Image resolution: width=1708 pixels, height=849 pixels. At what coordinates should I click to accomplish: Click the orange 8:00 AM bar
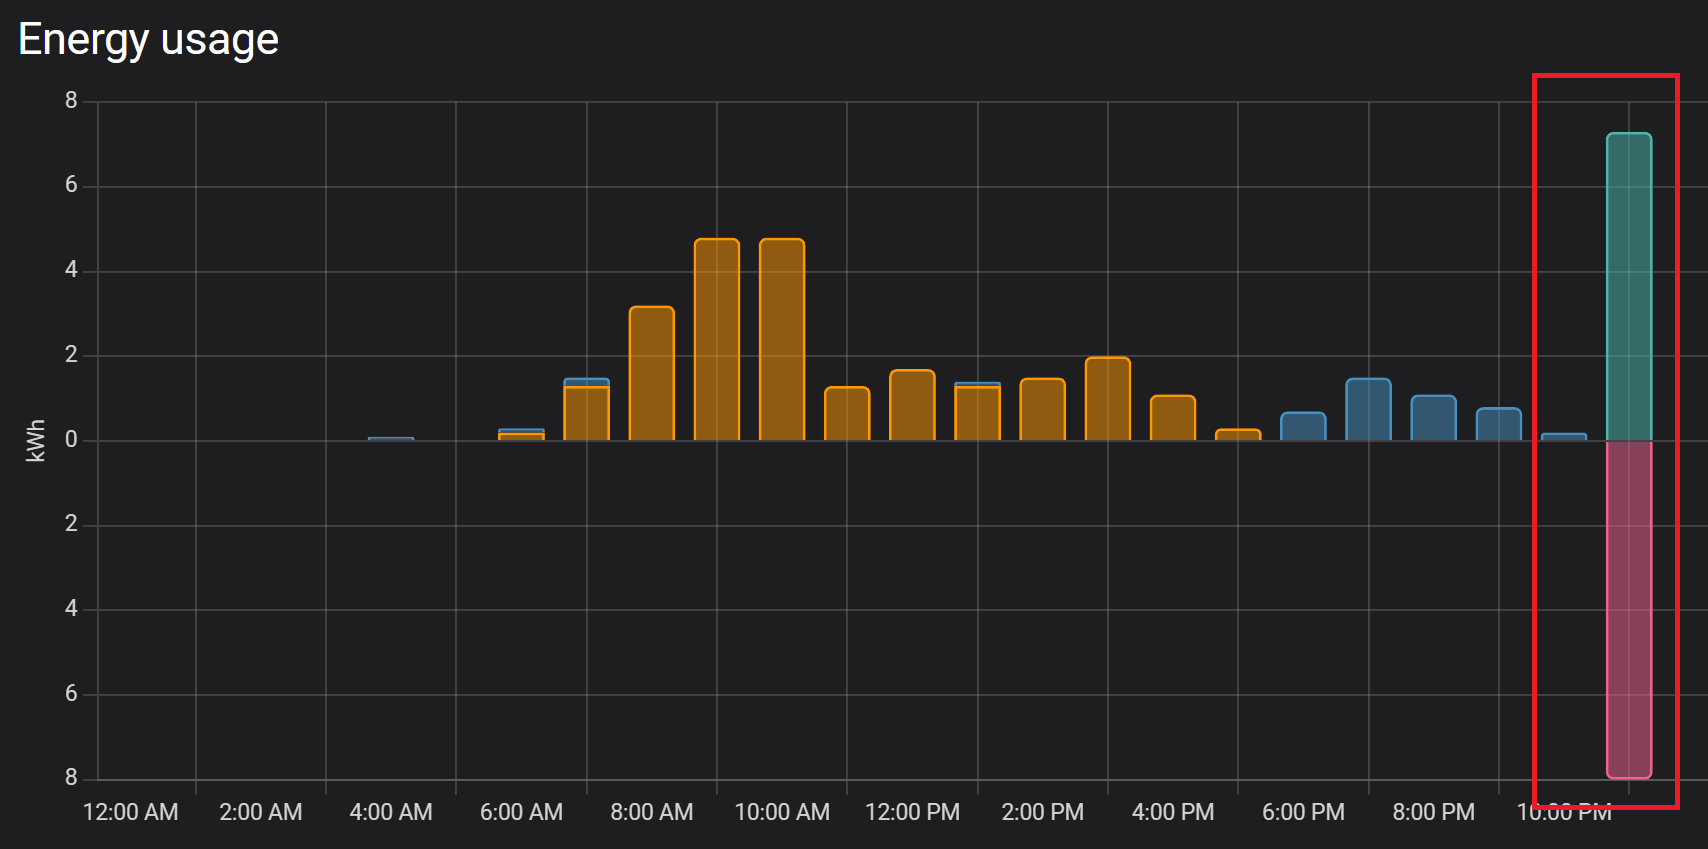652,373
